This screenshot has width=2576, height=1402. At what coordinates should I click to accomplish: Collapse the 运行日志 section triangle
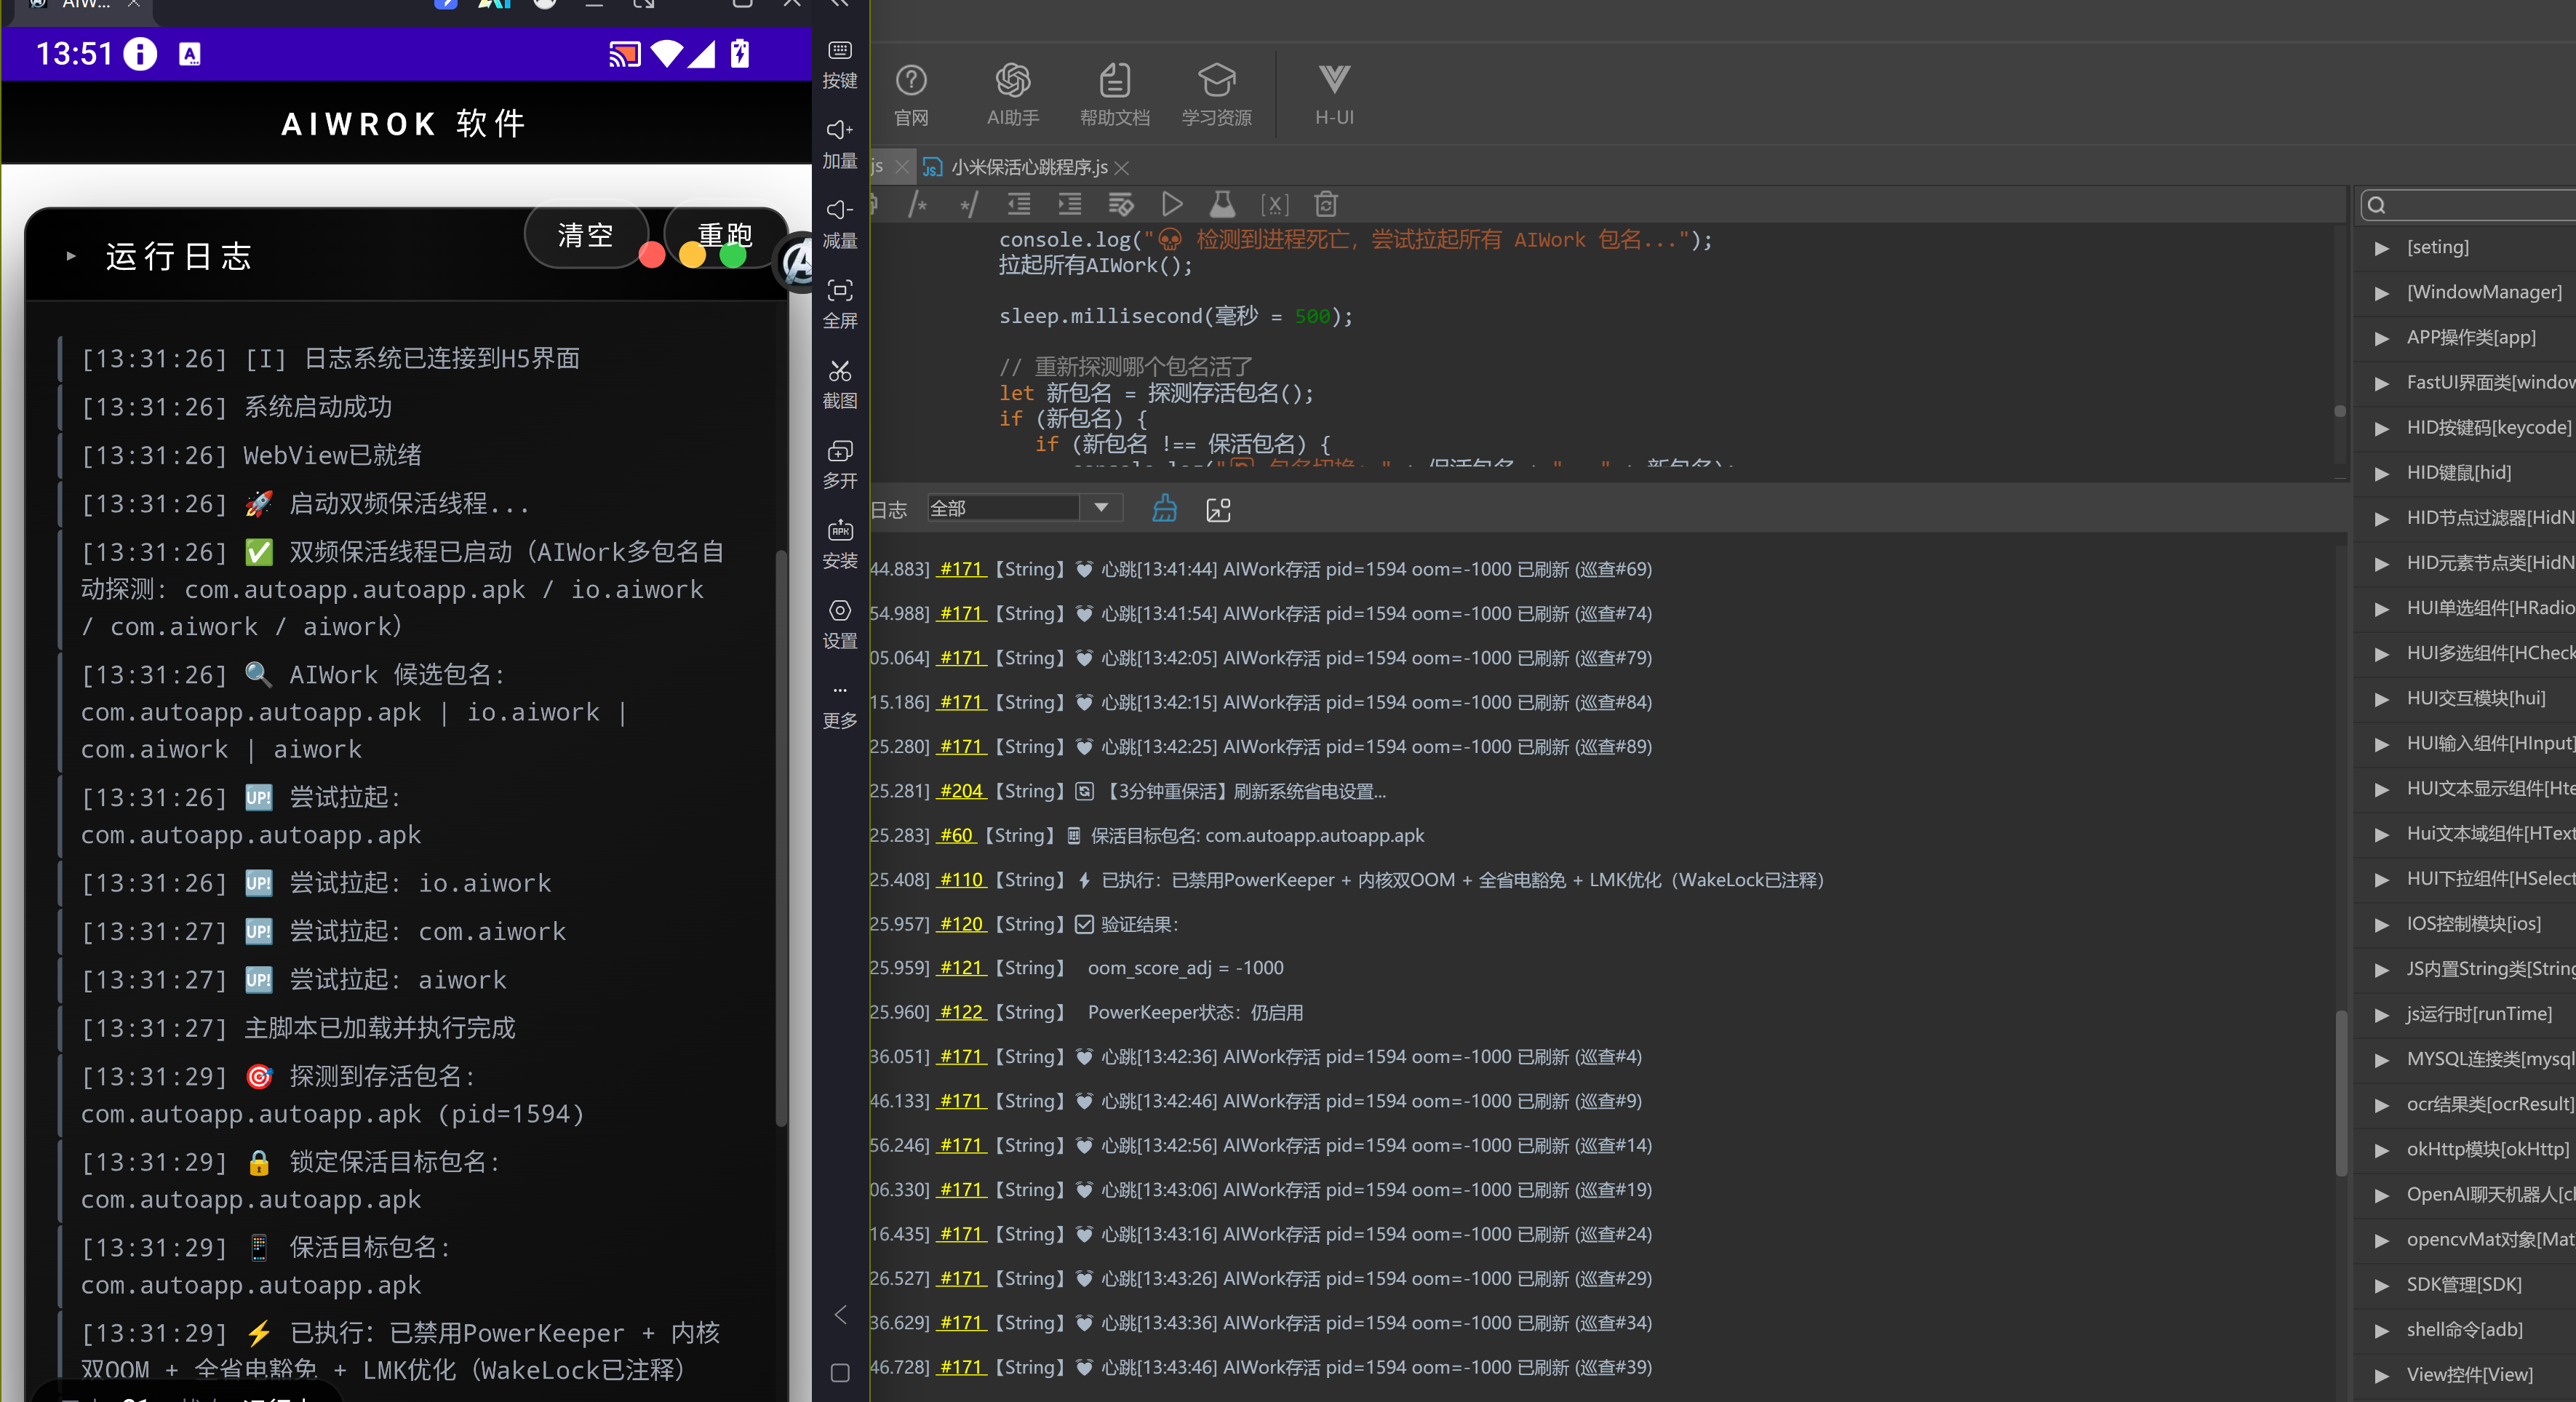point(71,256)
